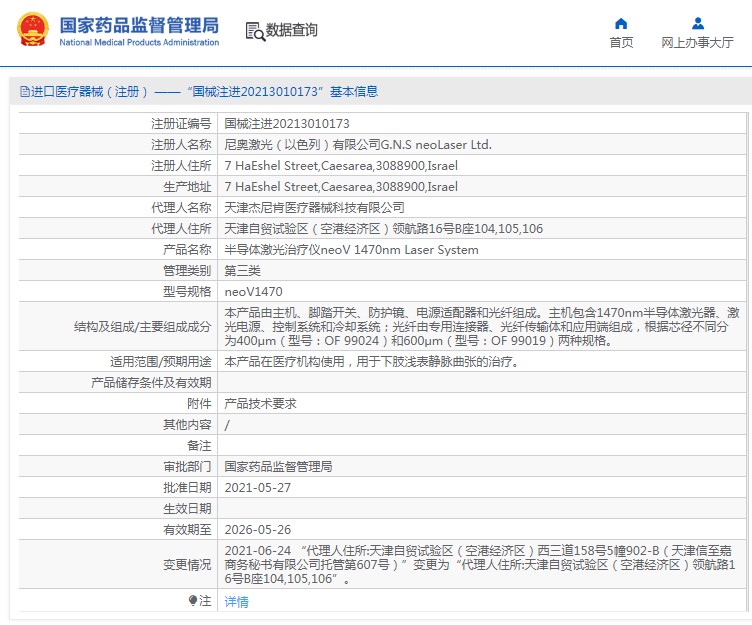
Task: Select the 生产地址 address value
Action: (x=341, y=187)
